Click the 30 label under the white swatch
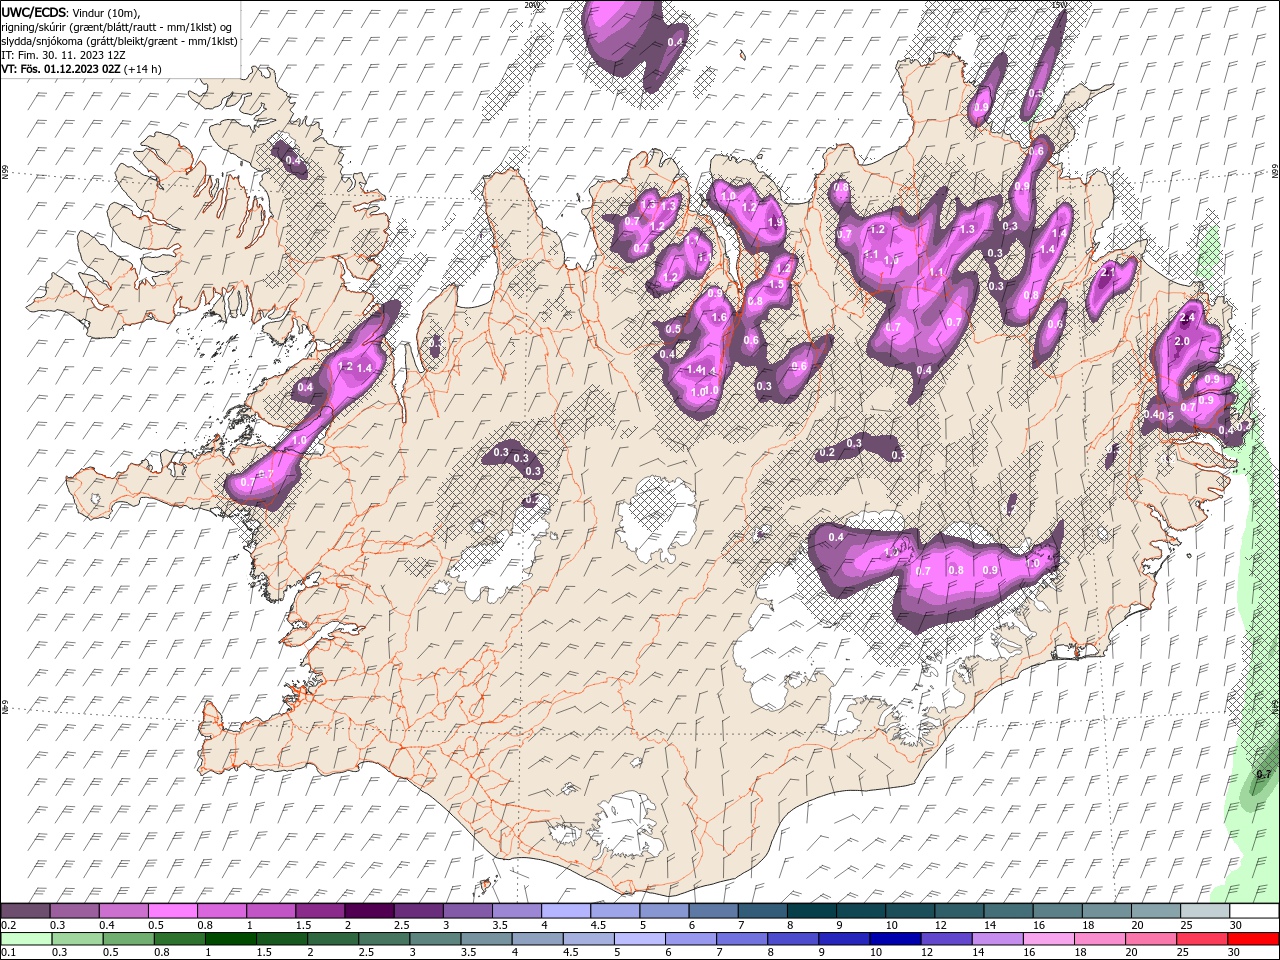This screenshot has height=960, width=1280. [x=1235, y=925]
